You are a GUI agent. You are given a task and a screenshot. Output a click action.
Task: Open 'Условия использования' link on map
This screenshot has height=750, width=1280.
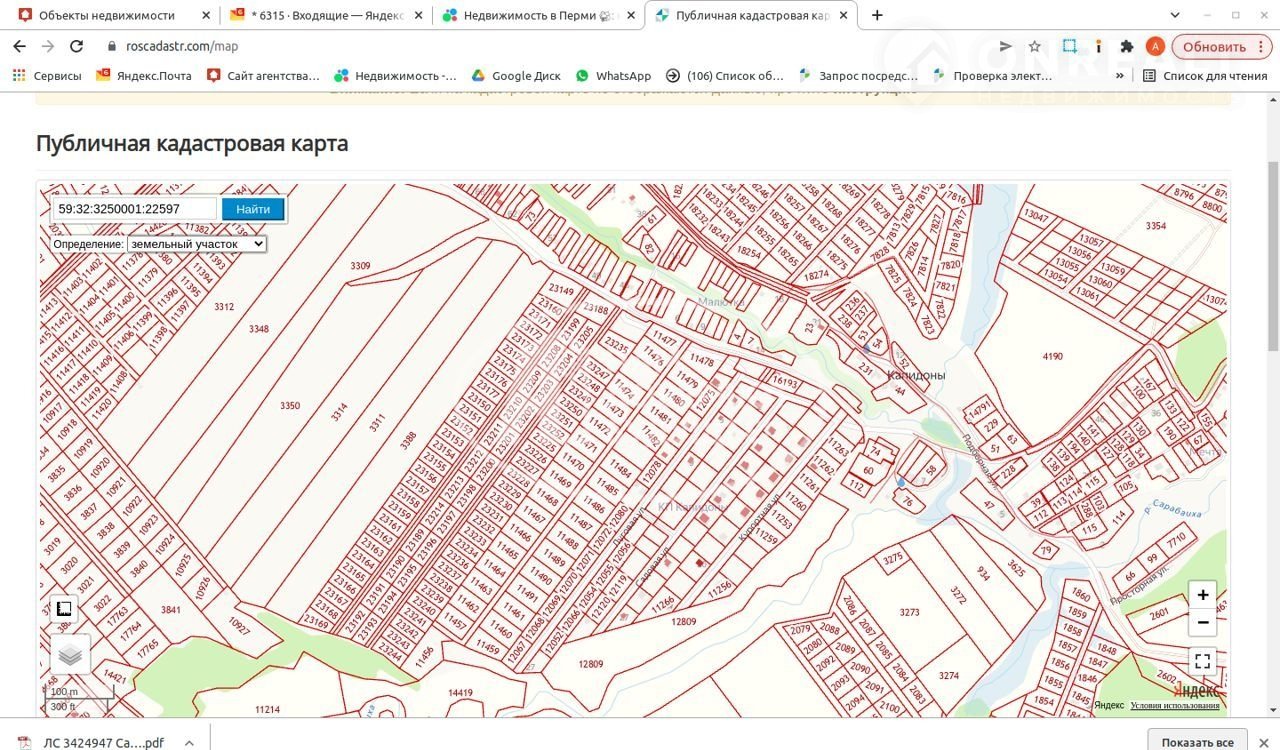click(1174, 705)
